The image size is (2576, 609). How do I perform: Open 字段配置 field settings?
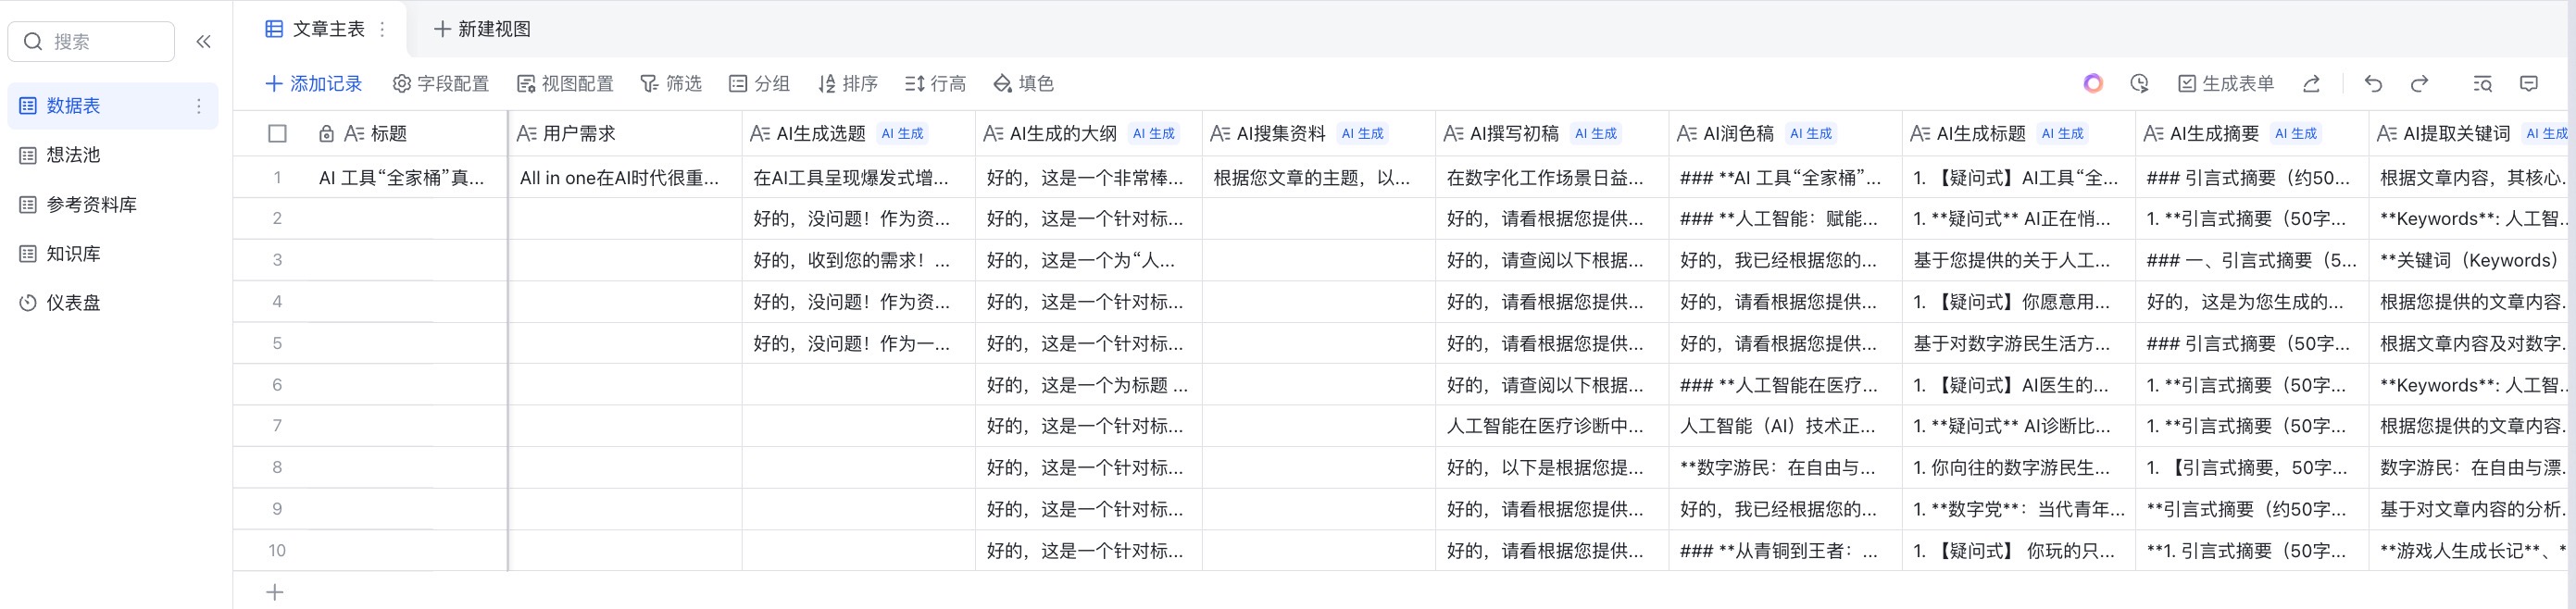click(441, 84)
